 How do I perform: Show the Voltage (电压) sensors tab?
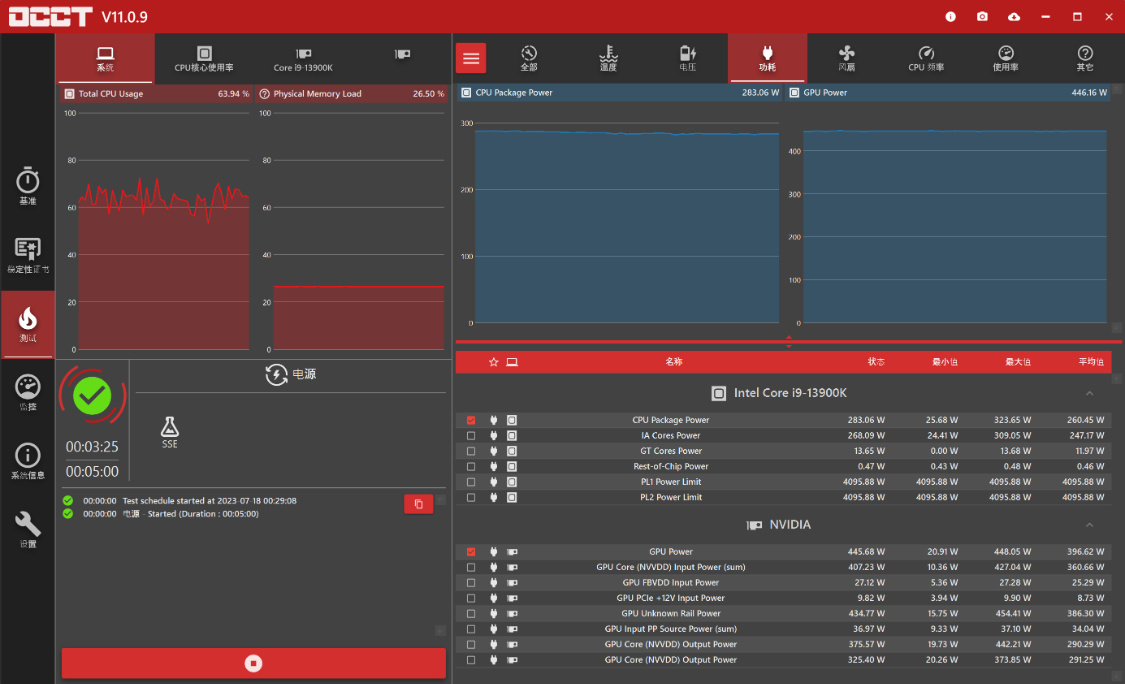[x=687, y=59]
